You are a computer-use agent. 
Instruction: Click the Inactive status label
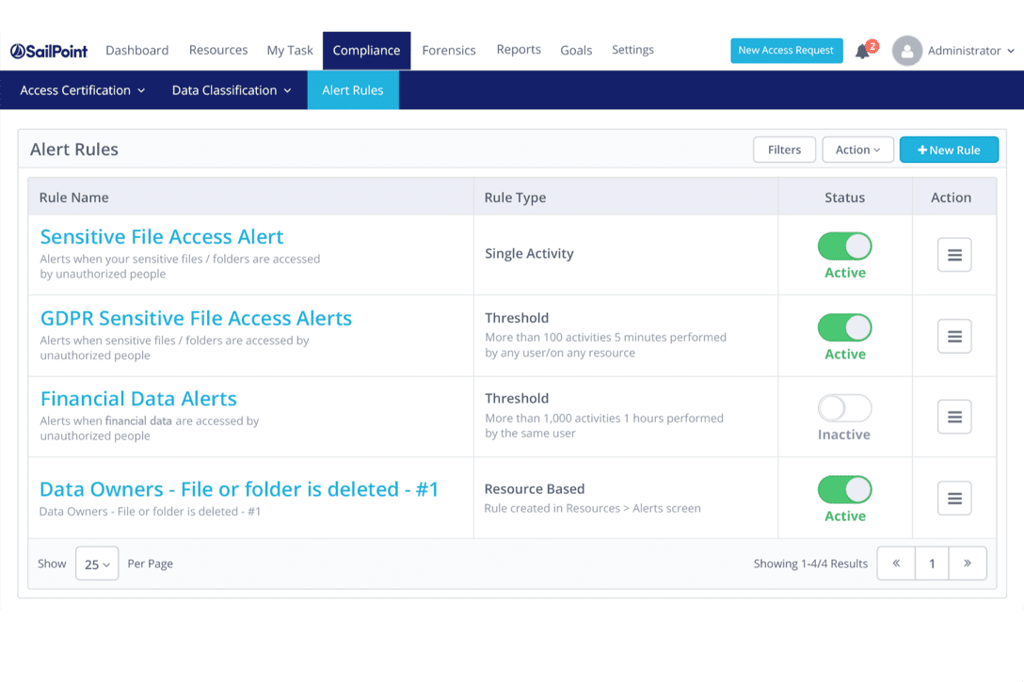[844, 434]
